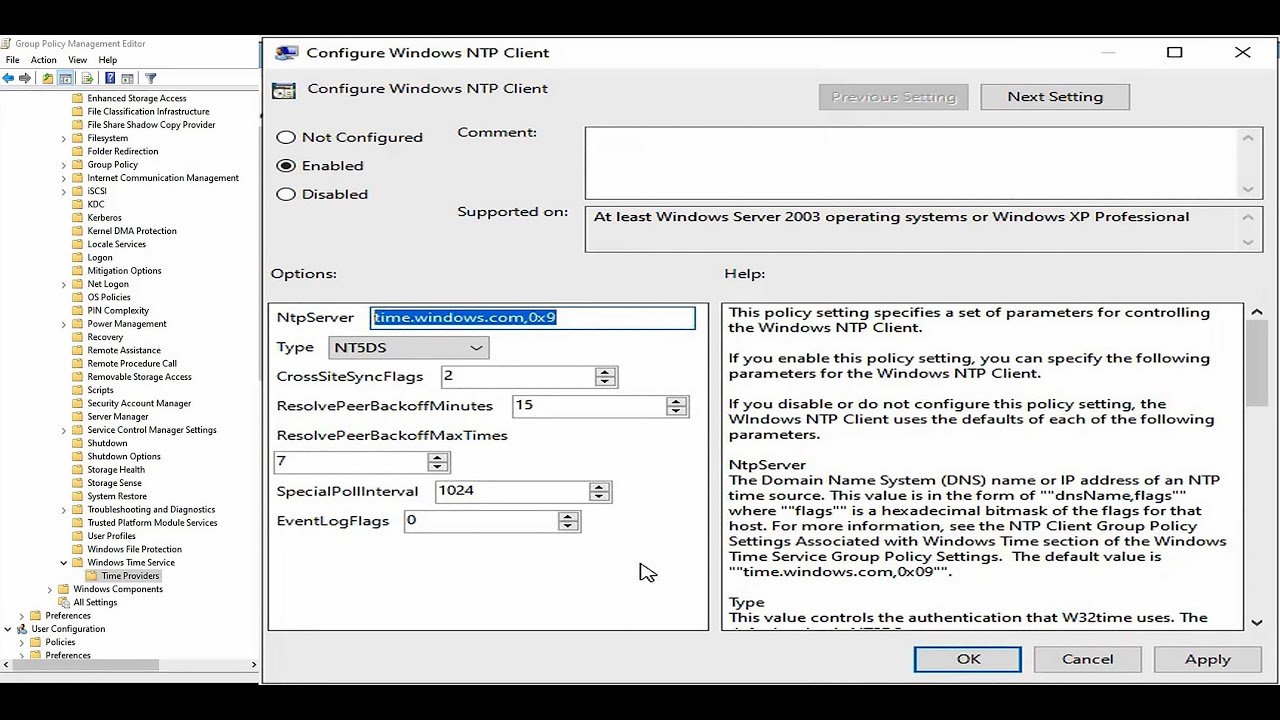Viewport: 1280px width, 720px height.
Task: Select the Export List toolbar icon
Action: (x=87, y=78)
